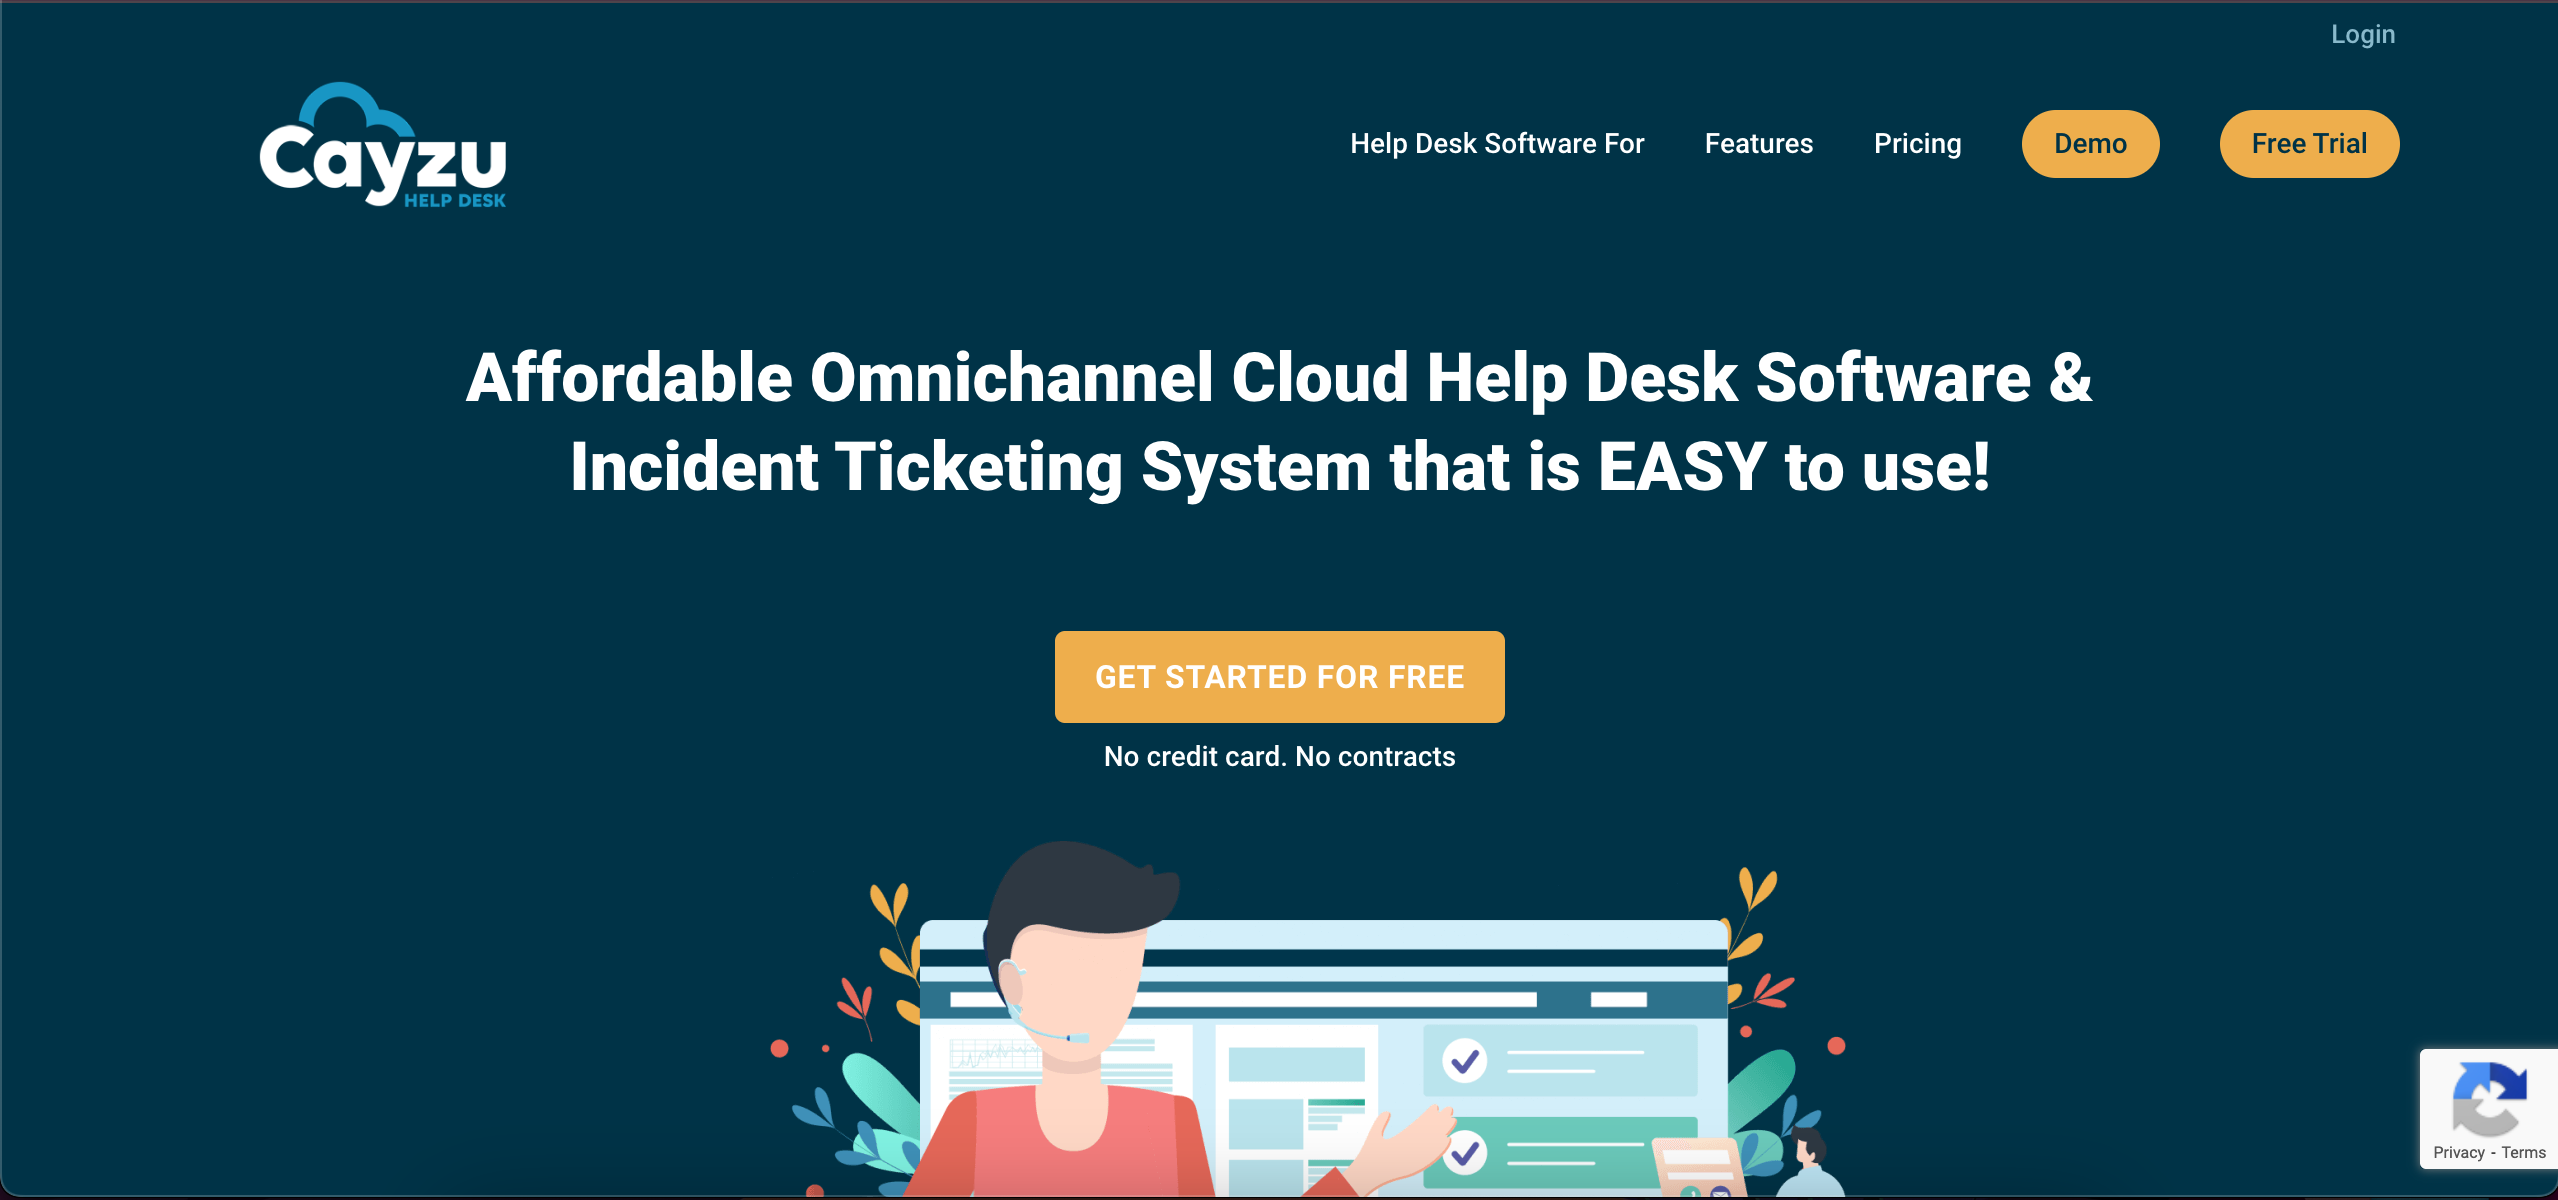
Task: Click GET STARTED FOR FREE button
Action: (1277, 675)
